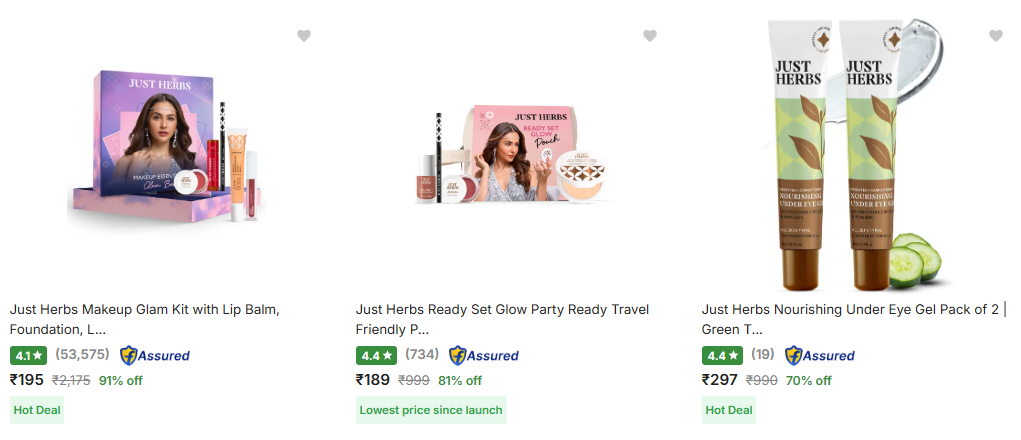Toggle wishlist heart for Under Eye Gel
This screenshot has width=1021, height=440.
pos(995,36)
